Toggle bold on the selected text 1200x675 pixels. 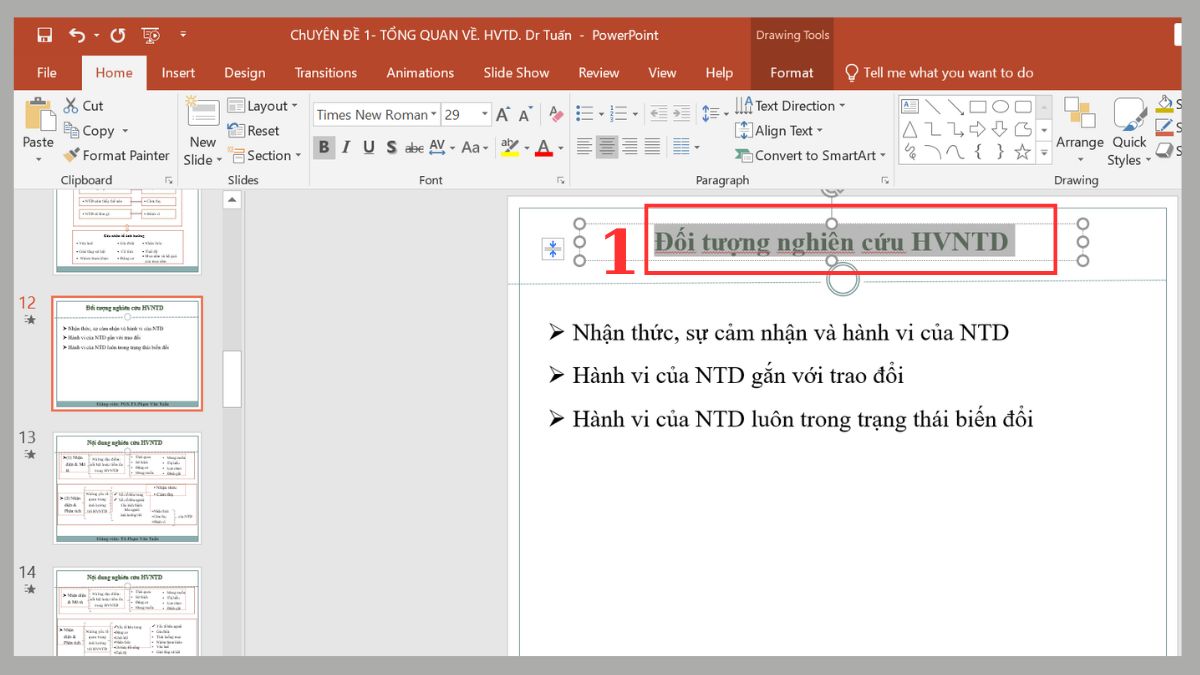point(324,147)
